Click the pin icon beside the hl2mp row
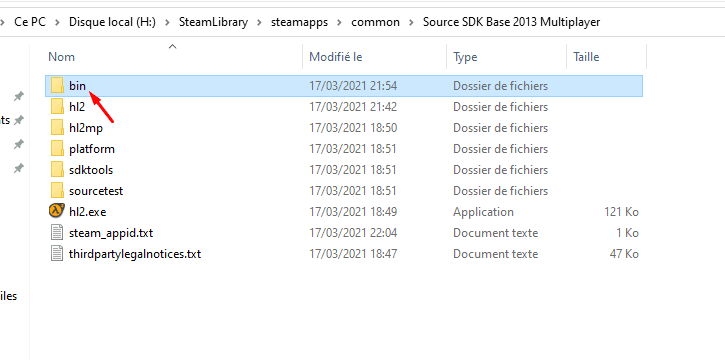 (18, 120)
